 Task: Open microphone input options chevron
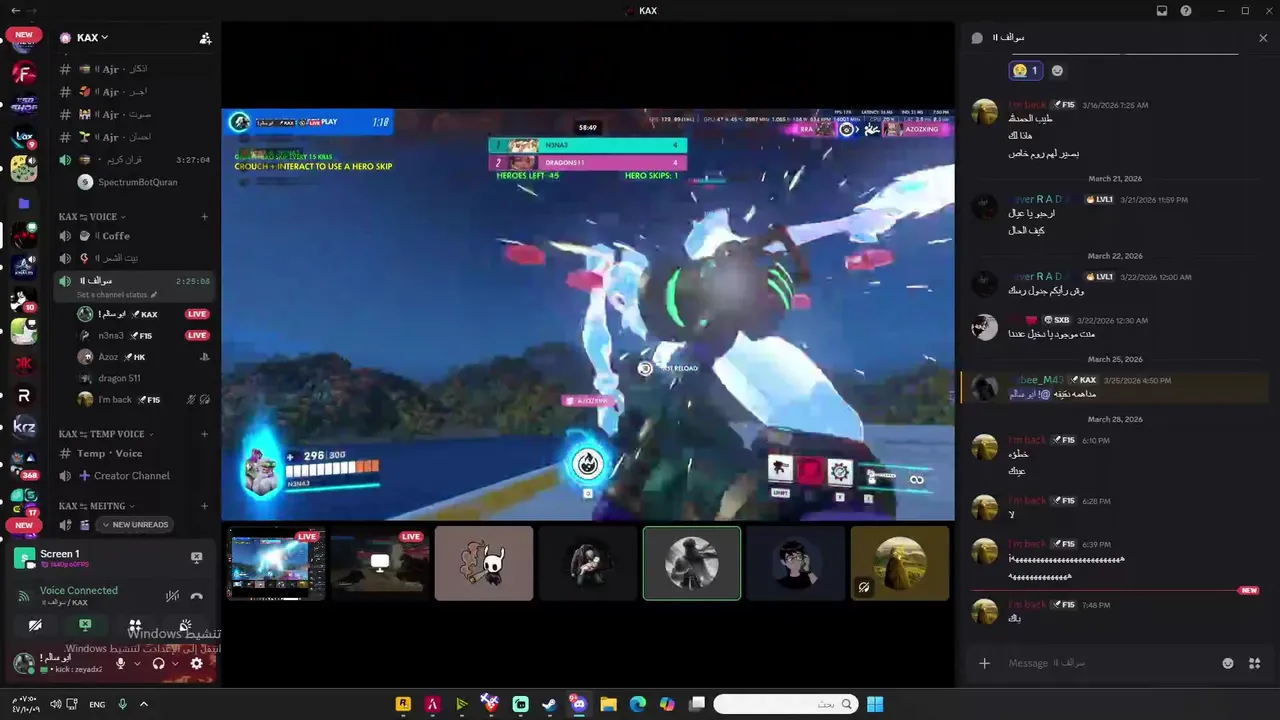pos(137,663)
